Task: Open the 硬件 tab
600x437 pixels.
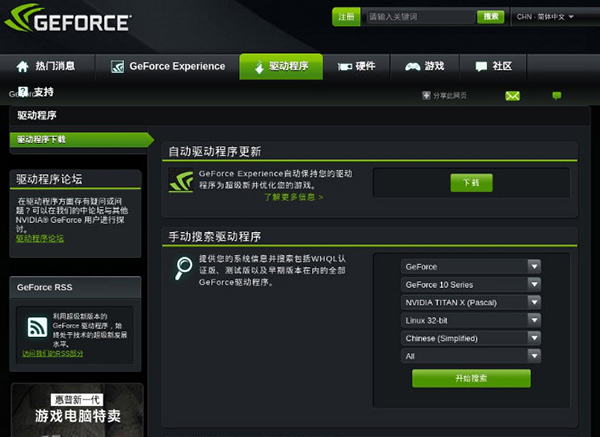Action: pyautogui.click(x=356, y=67)
